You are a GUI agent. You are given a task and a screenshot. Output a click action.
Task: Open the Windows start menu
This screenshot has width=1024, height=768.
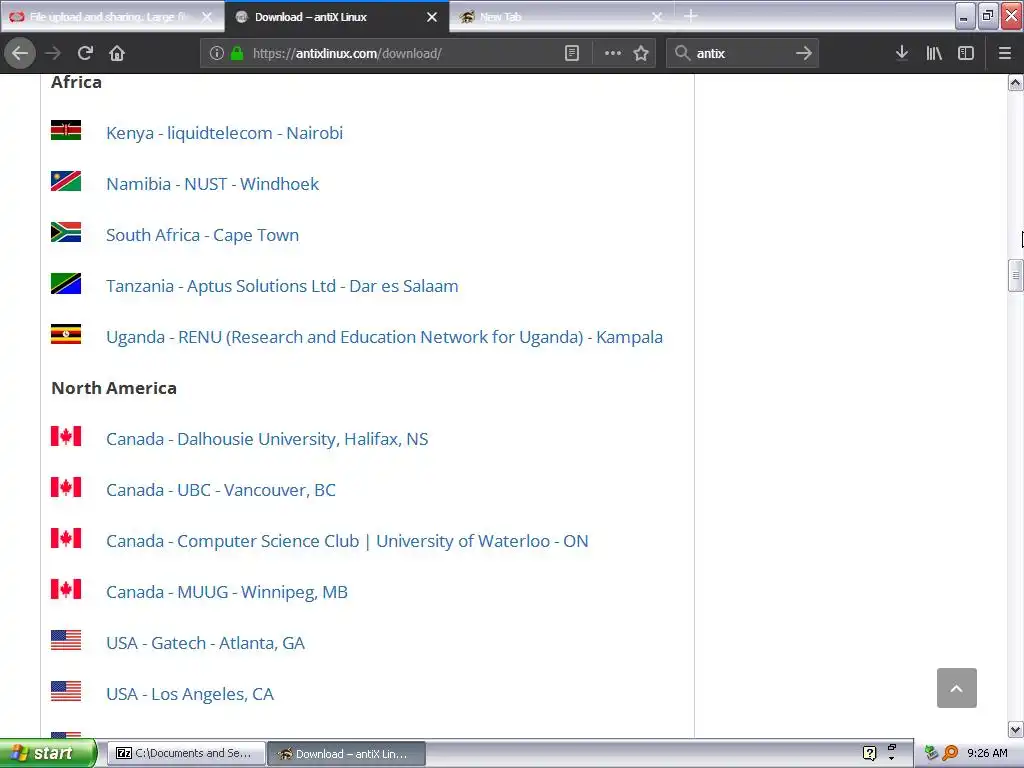(x=48, y=753)
